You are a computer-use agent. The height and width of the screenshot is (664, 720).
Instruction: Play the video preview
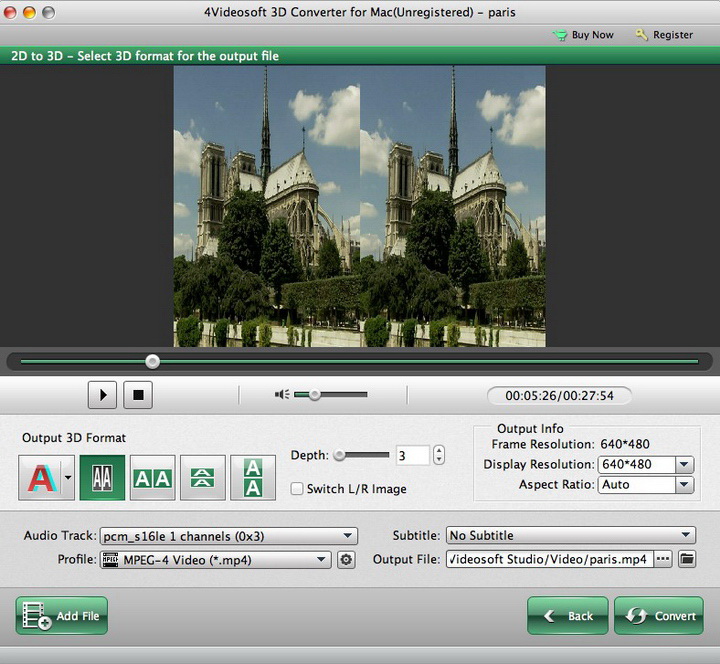click(102, 395)
